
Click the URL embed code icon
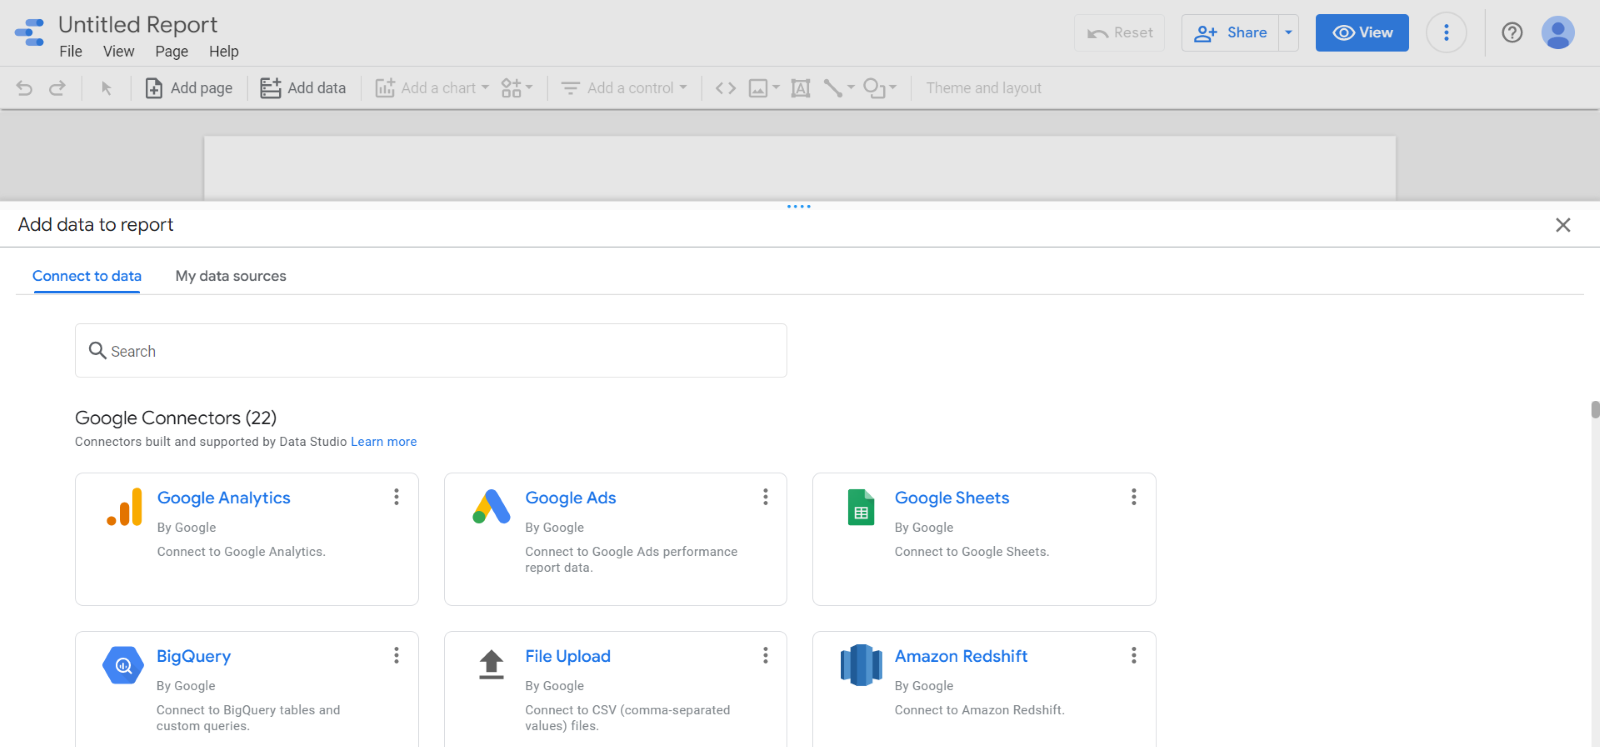[x=726, y=88]
